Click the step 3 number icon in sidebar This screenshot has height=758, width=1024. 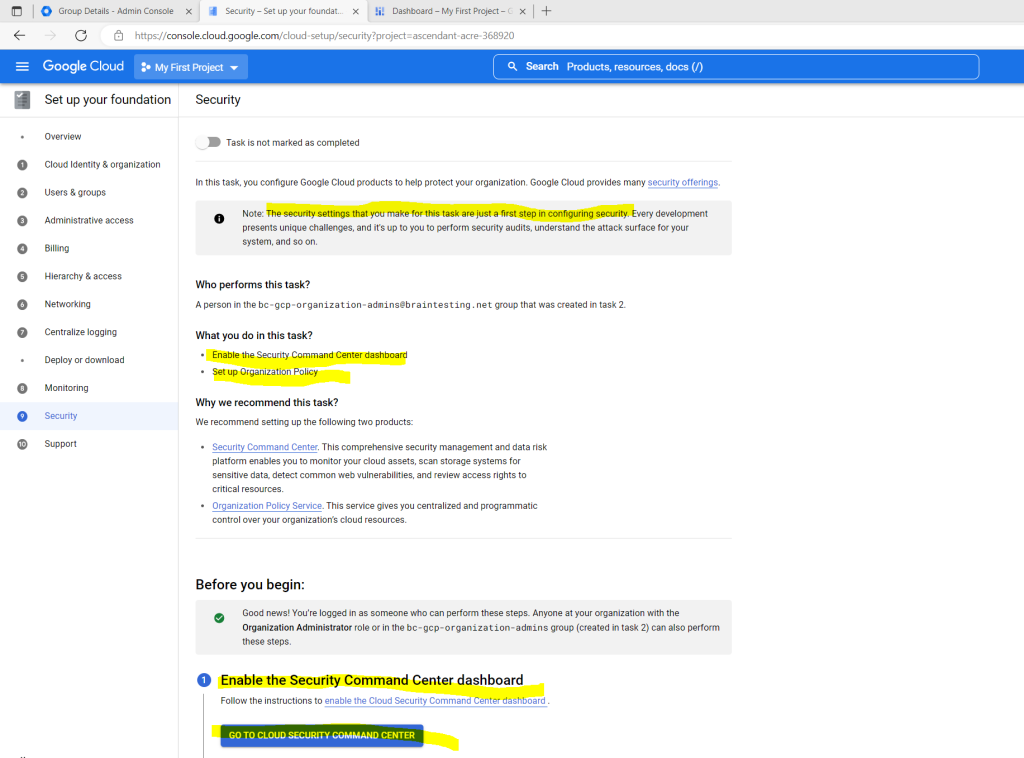point(22,221)
